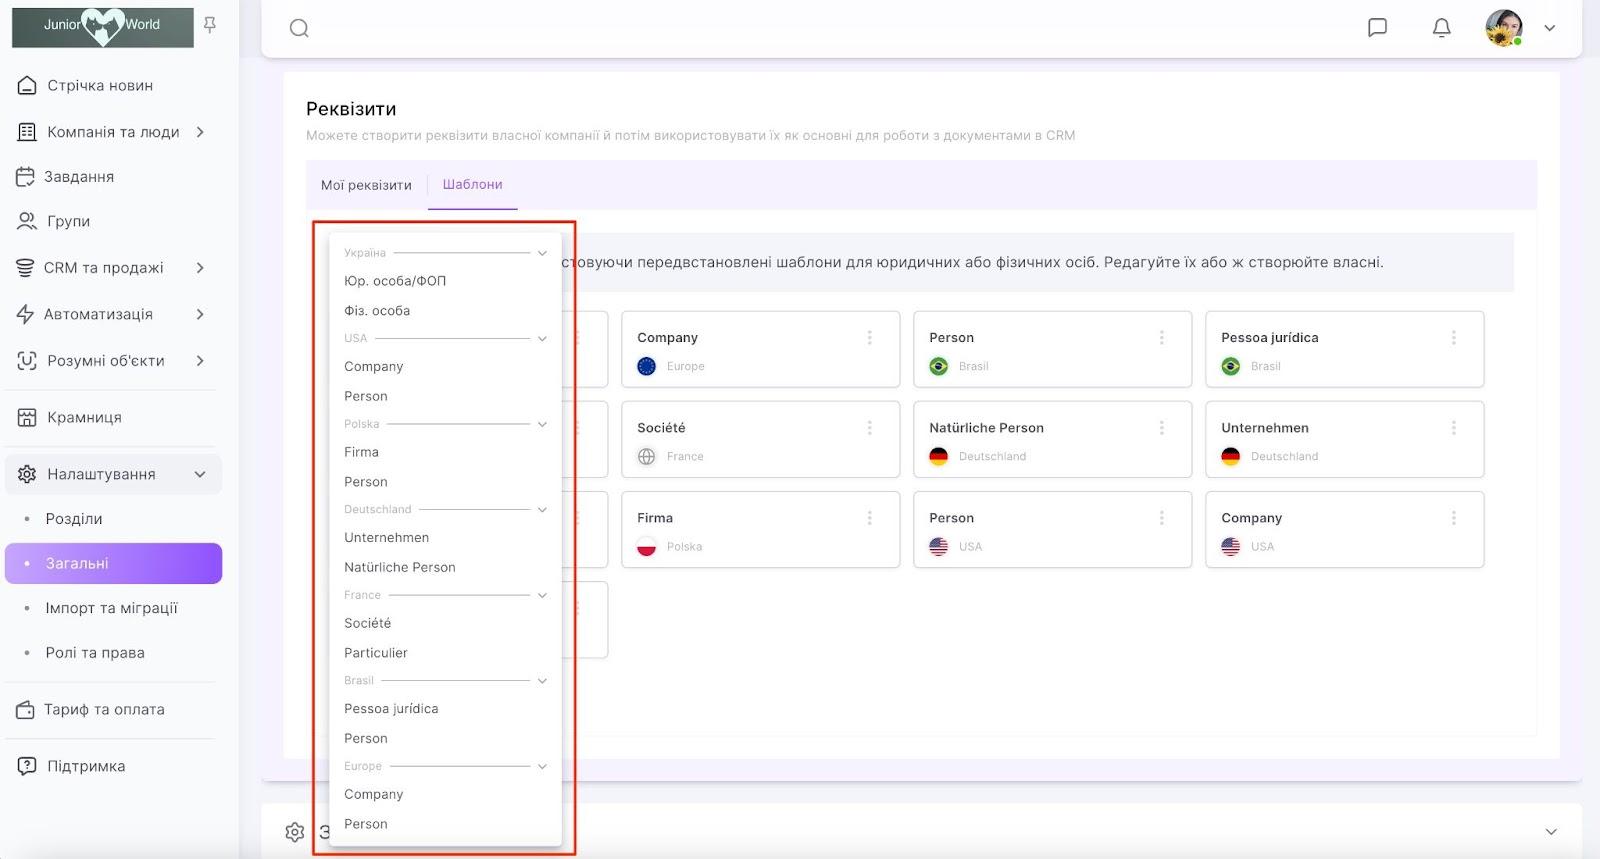Go to Завдання in the sidebar

(79, 177)
